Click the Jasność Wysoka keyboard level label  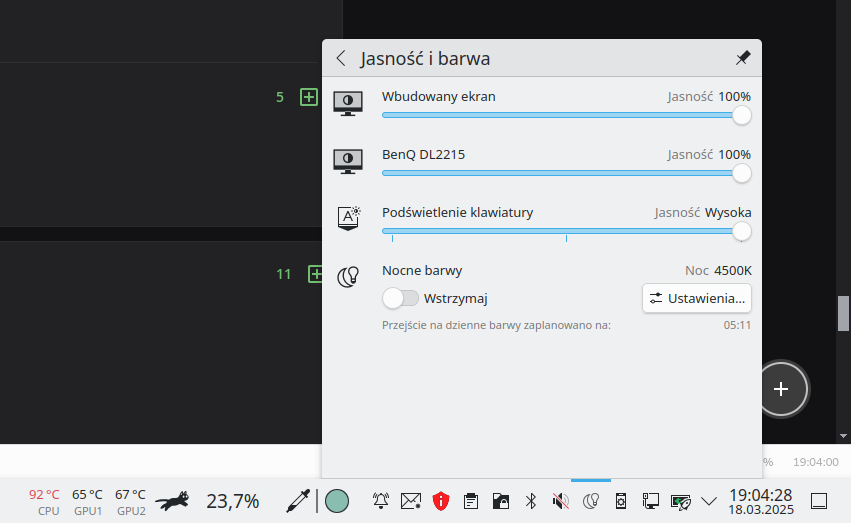coord(703,213)
